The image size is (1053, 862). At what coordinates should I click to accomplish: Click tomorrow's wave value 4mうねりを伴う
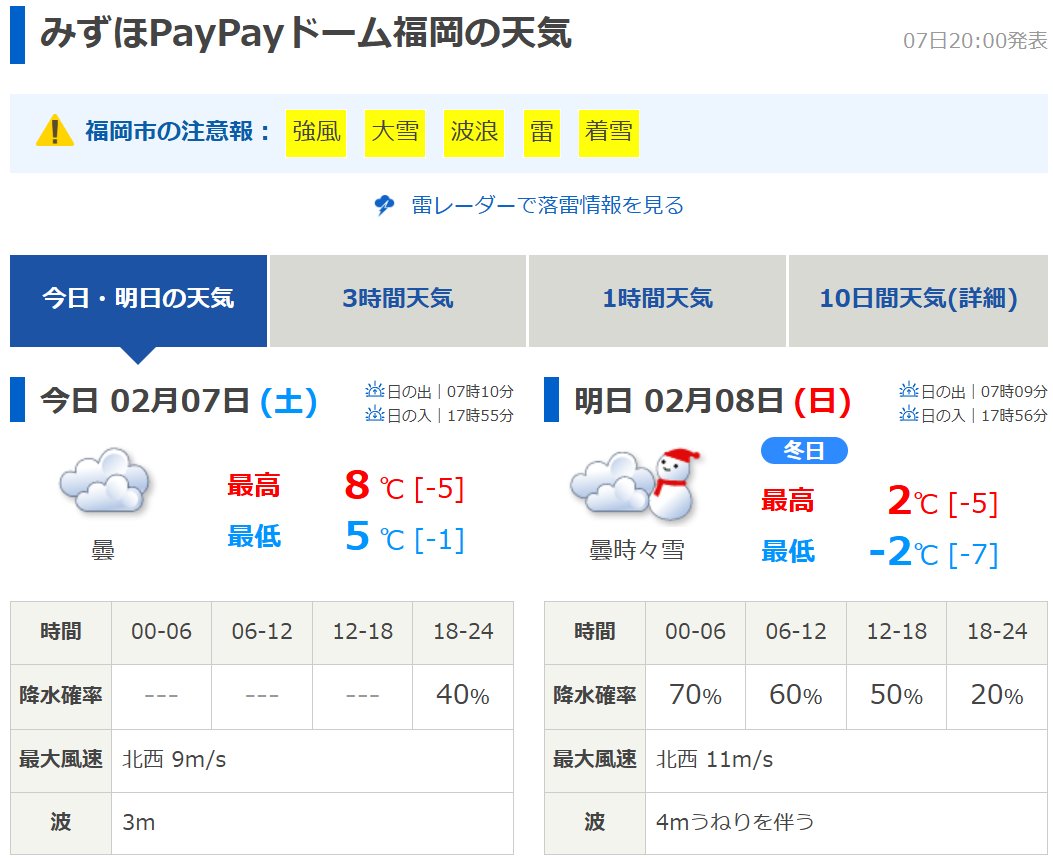[735, 823]
